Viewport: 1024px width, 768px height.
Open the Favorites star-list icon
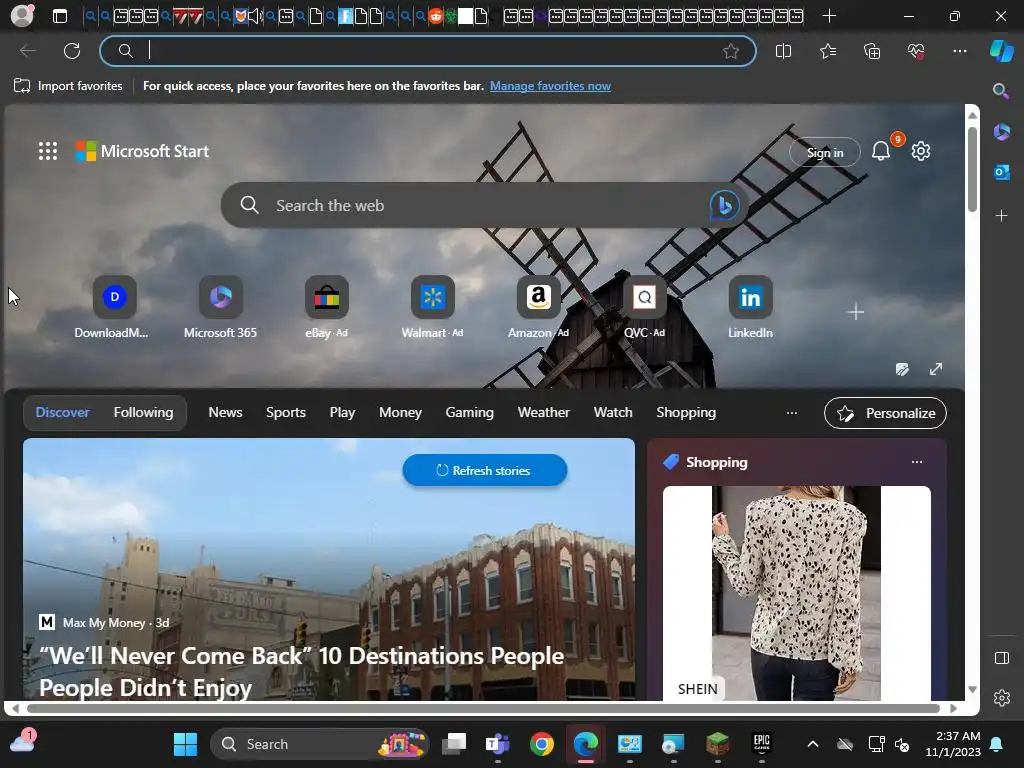click(x=827, y=51)
